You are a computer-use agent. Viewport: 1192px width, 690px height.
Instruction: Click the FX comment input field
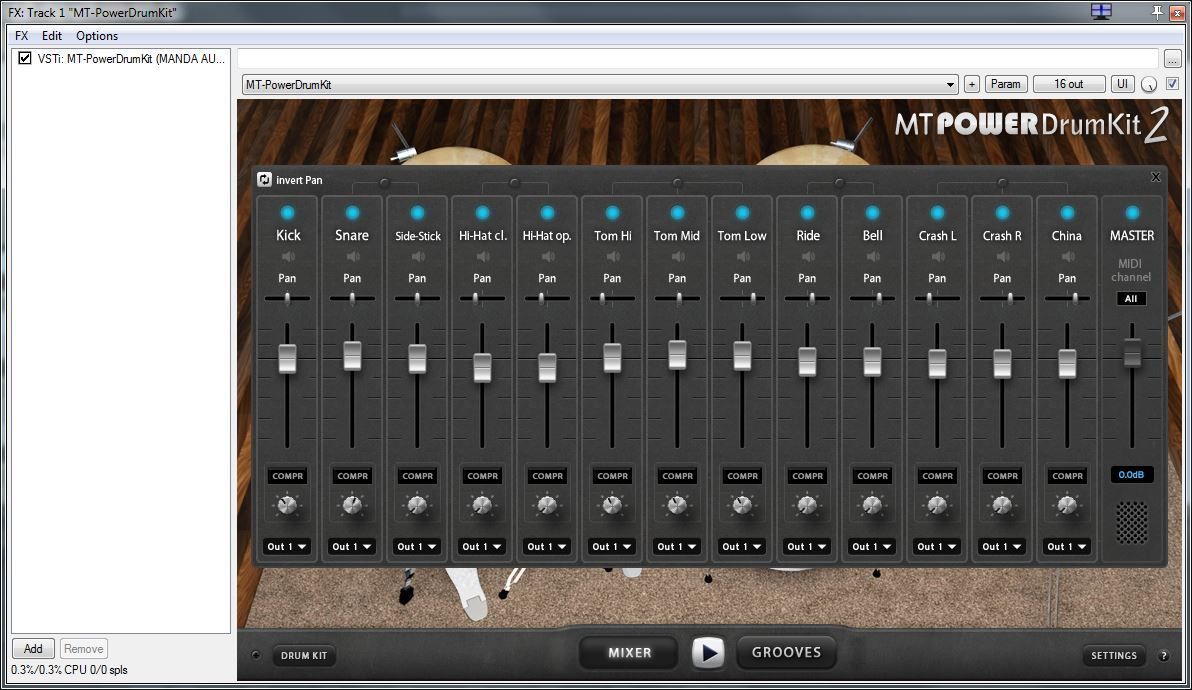698,59
